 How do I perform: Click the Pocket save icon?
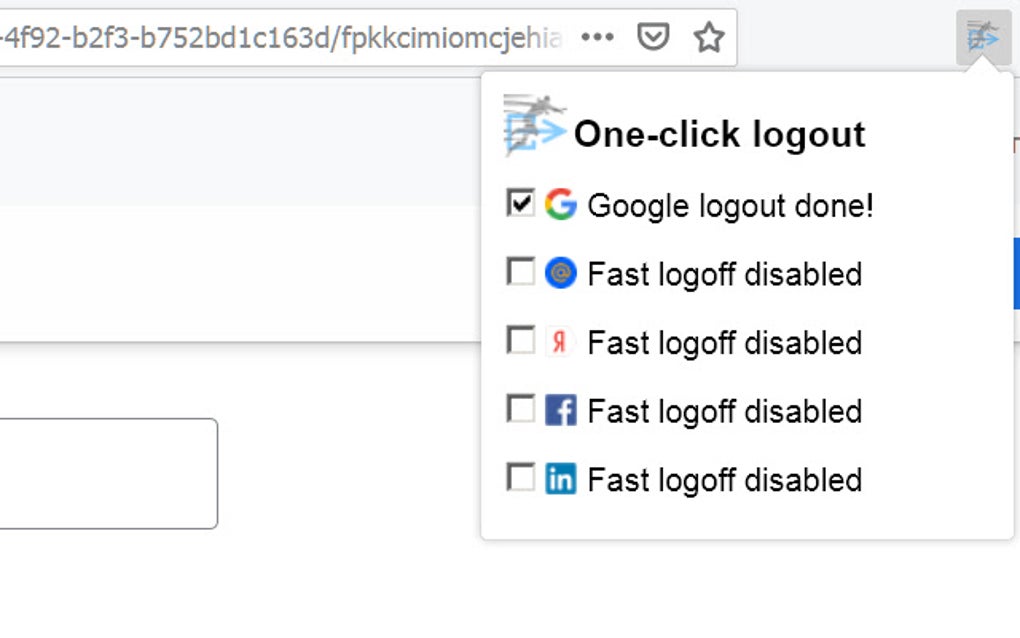click(x=654, y=36)
